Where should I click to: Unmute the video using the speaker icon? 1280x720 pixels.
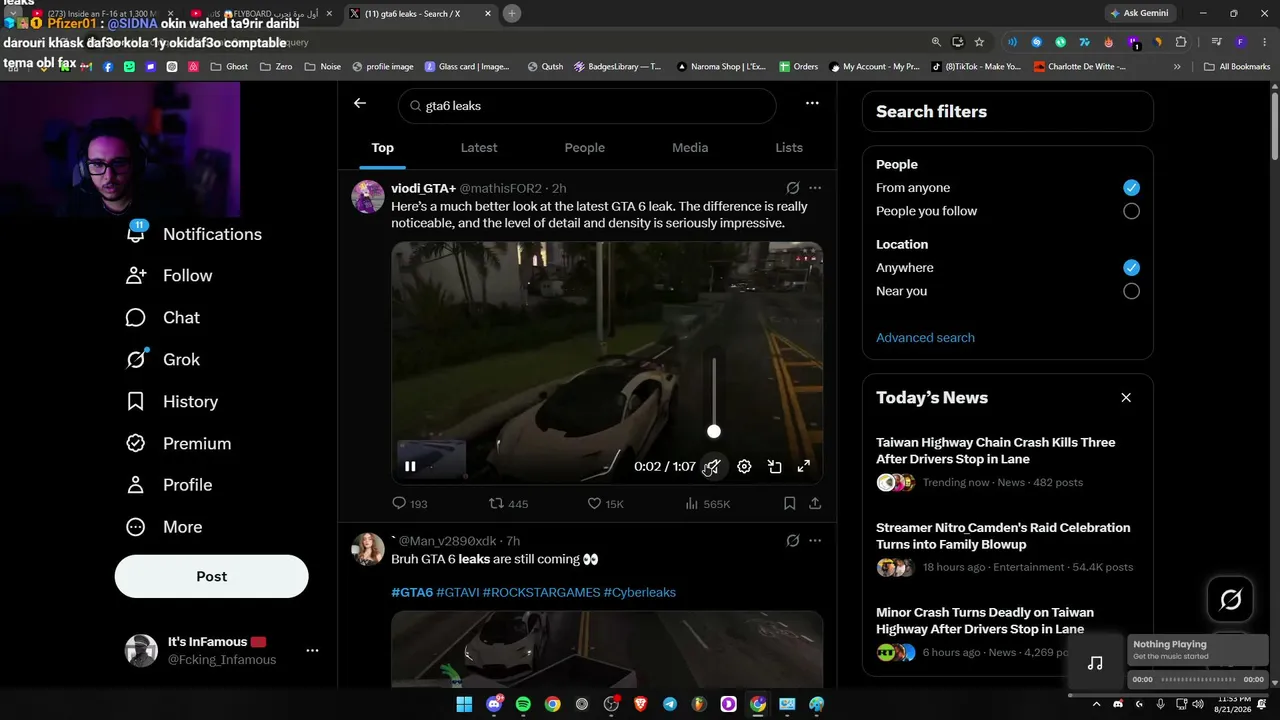pyautogui.click(x=713, y=466)
